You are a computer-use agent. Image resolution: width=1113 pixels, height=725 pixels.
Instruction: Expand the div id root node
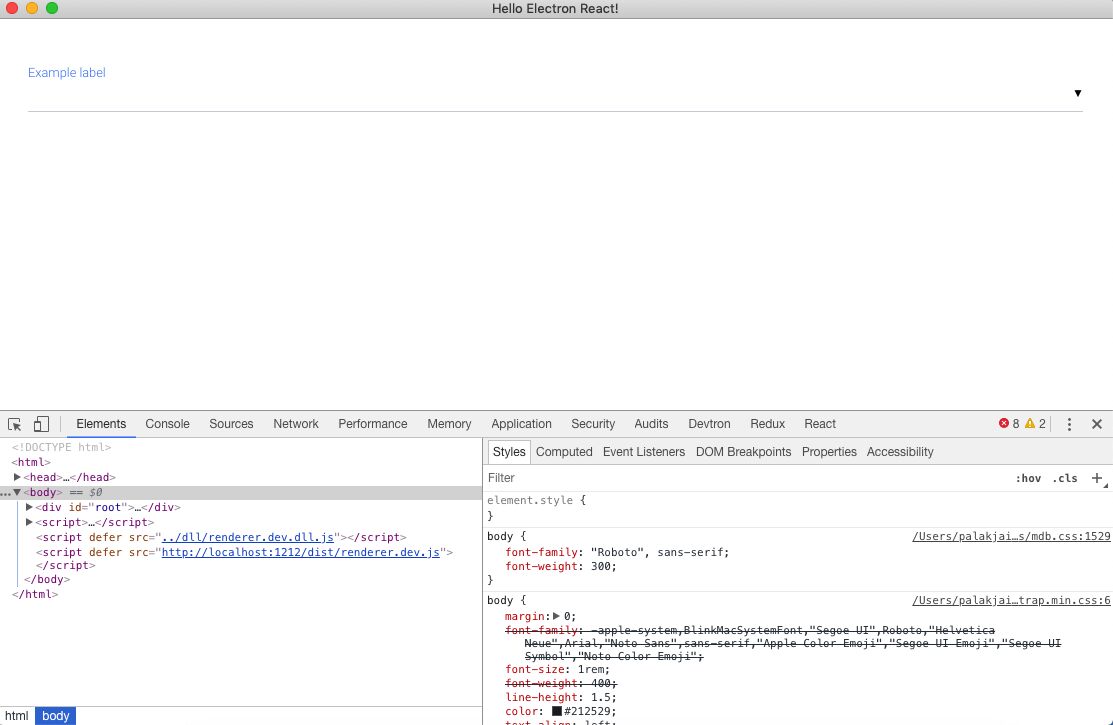[x=29, y=507]
